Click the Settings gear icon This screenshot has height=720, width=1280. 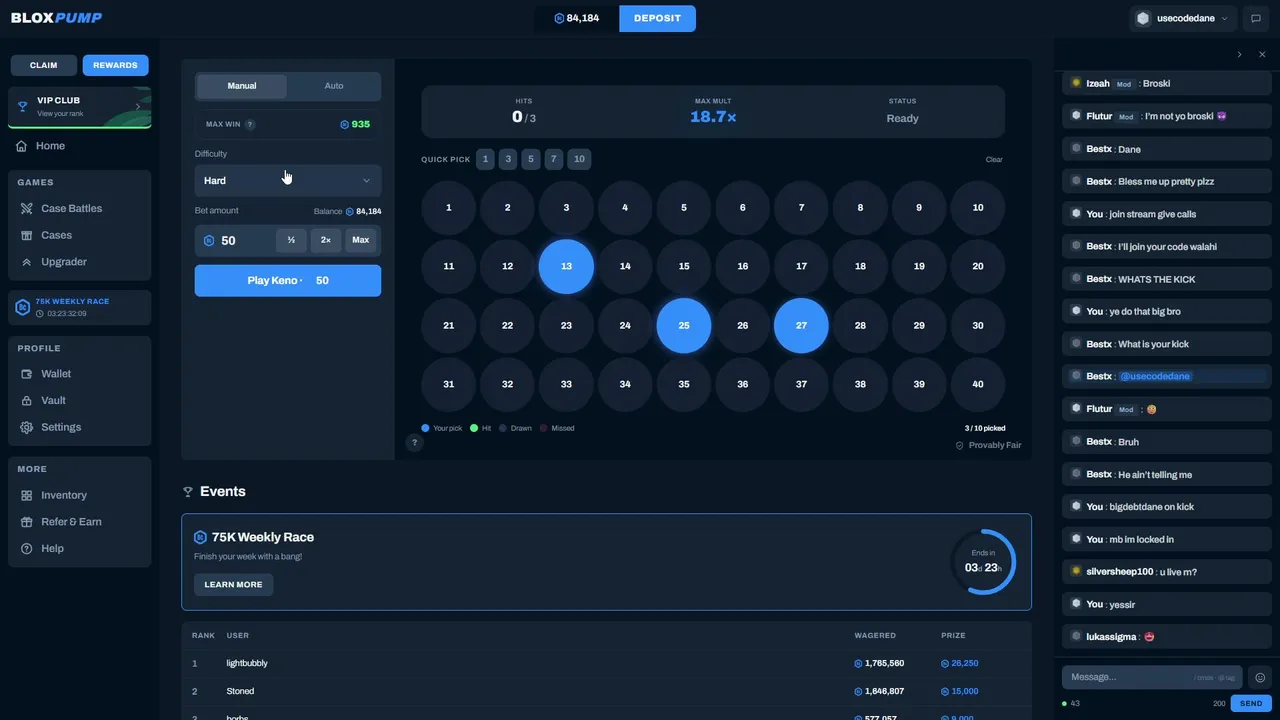pos(27,427)
